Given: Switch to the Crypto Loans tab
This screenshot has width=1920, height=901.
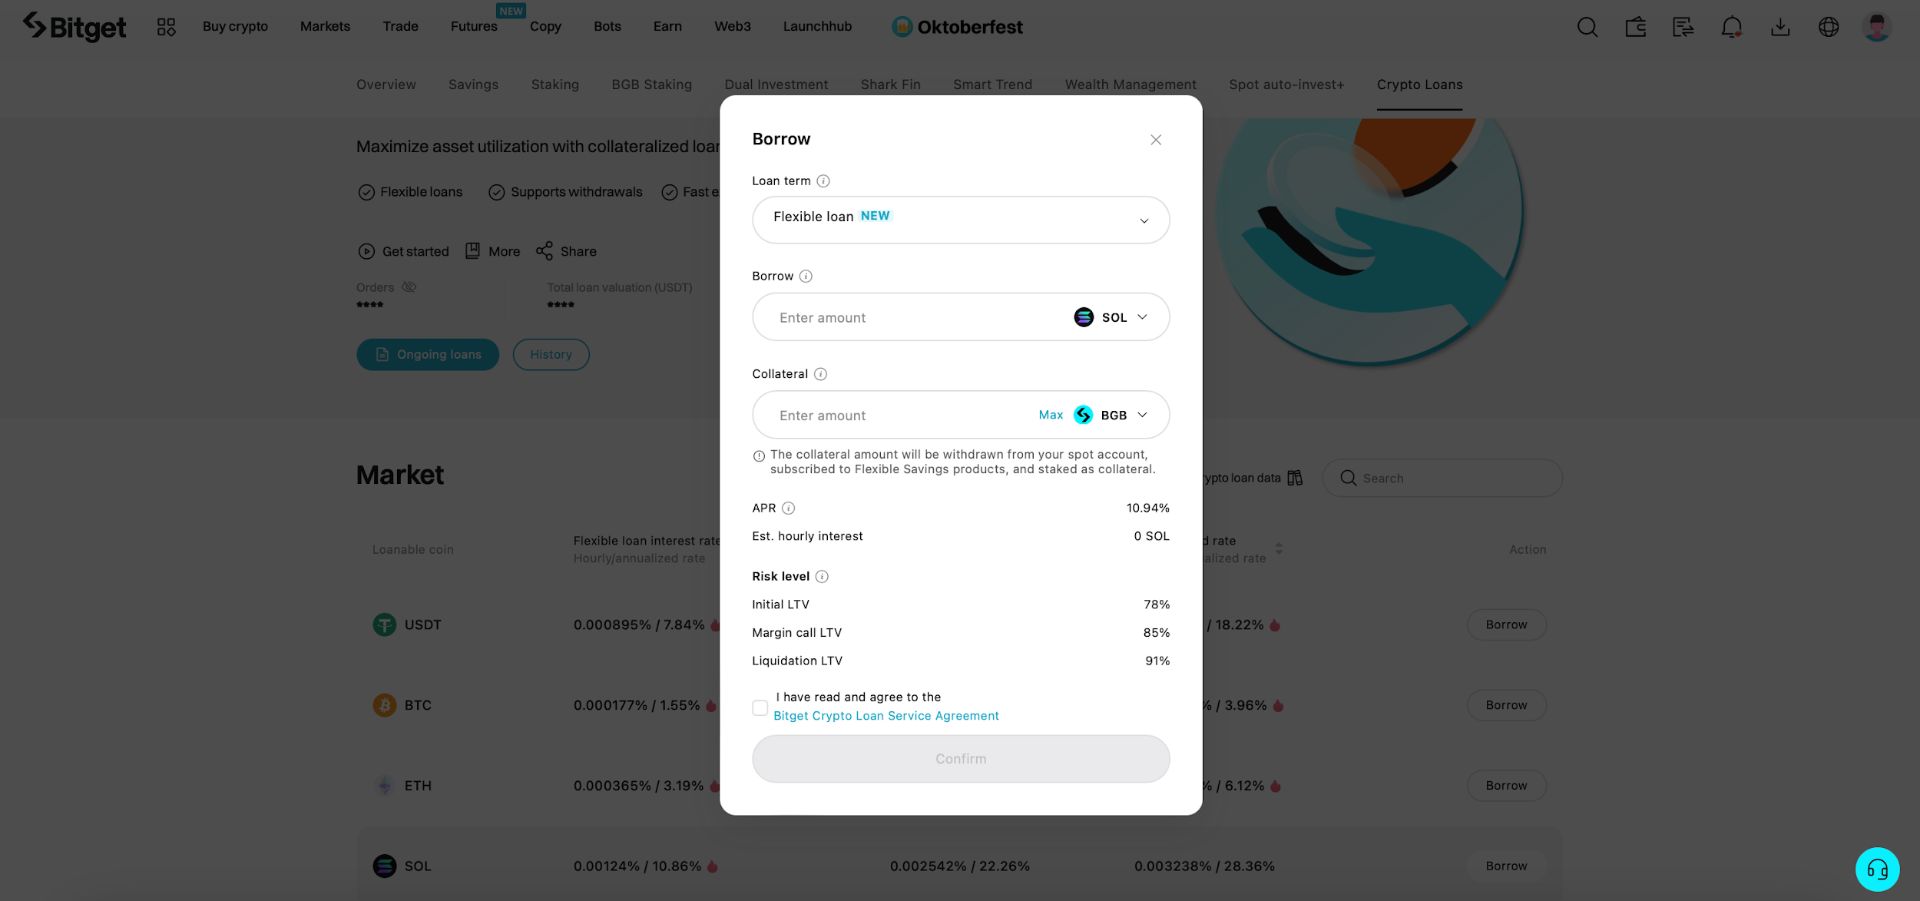Looking at the screenshot, I should coord(1419,85).
